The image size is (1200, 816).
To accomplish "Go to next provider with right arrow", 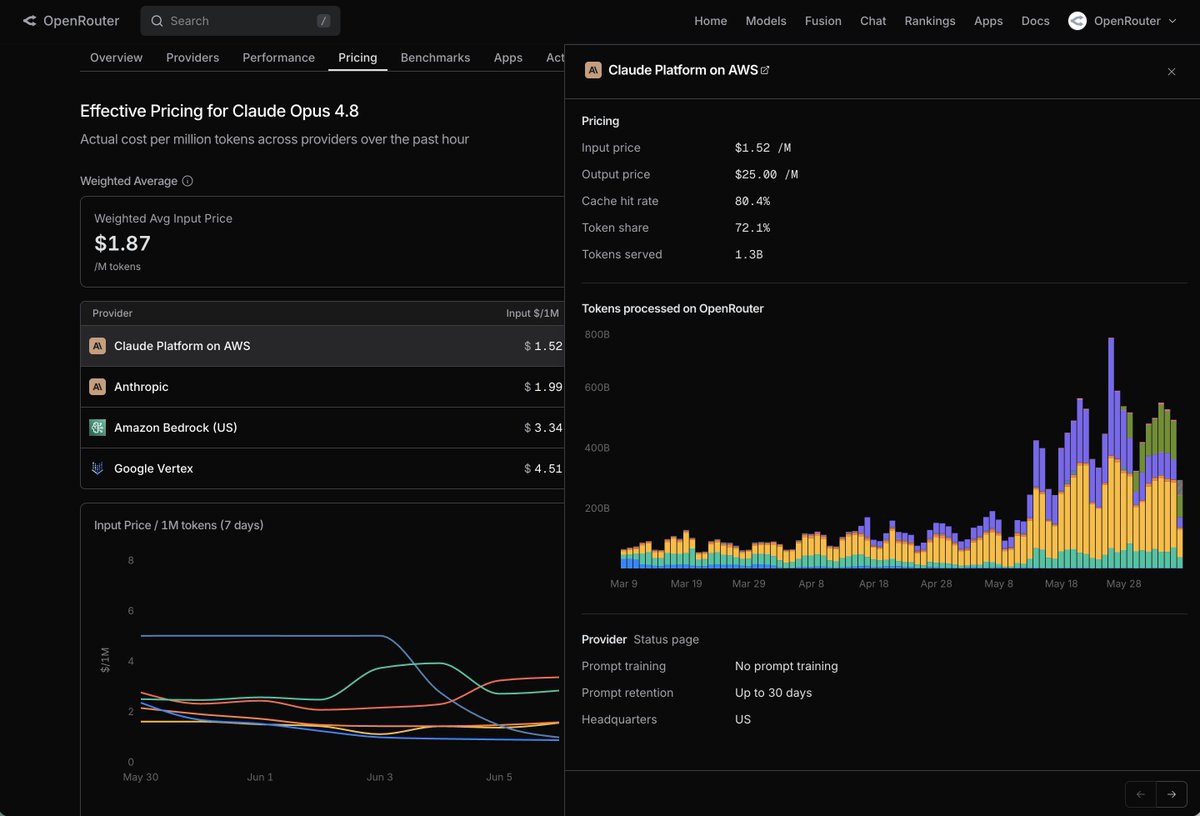I will (x=1171, y=794).
